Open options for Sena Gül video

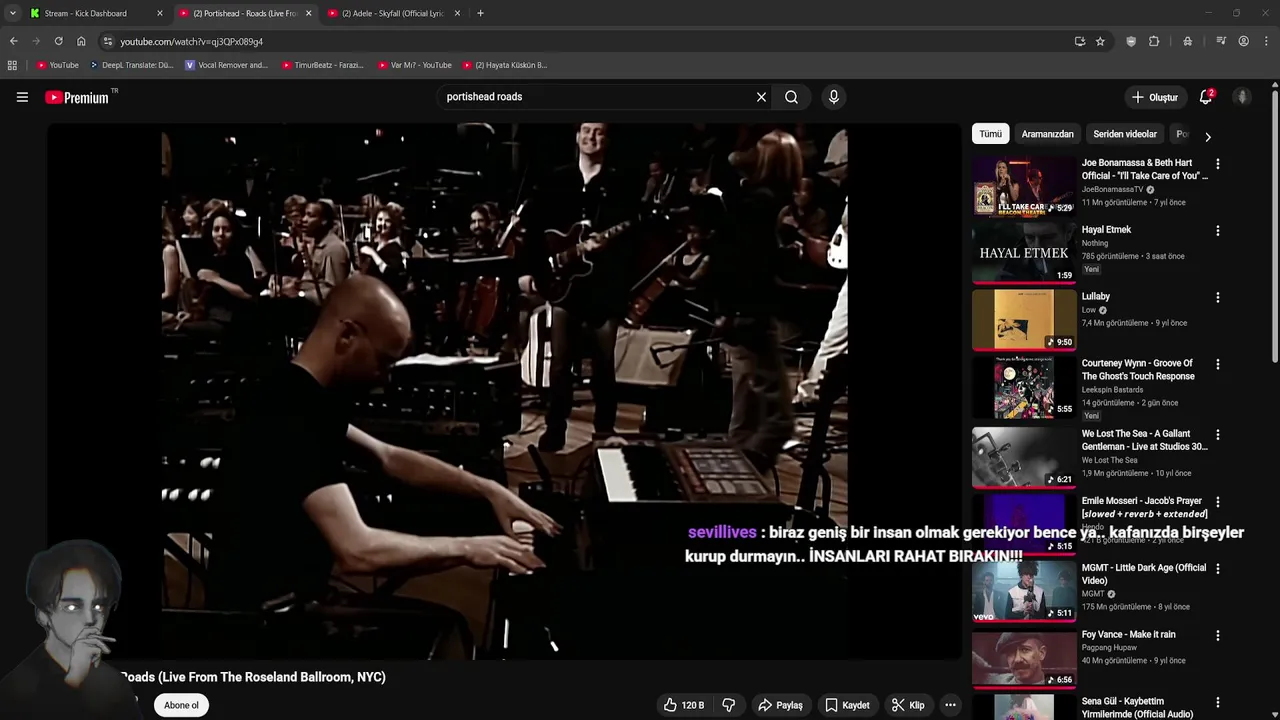pos(1217,703)
